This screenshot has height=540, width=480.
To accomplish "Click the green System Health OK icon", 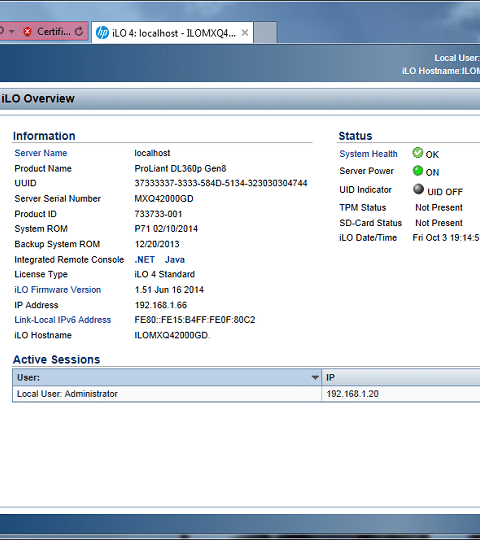I will 418,153.
